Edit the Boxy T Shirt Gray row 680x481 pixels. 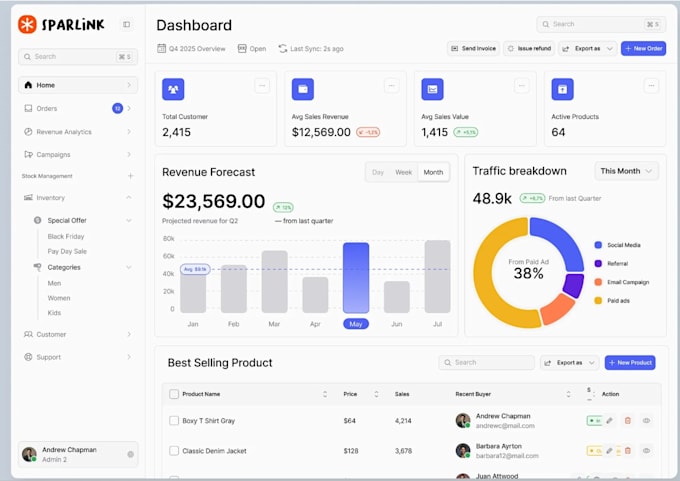pyautogui.click(x=609, y=420)
